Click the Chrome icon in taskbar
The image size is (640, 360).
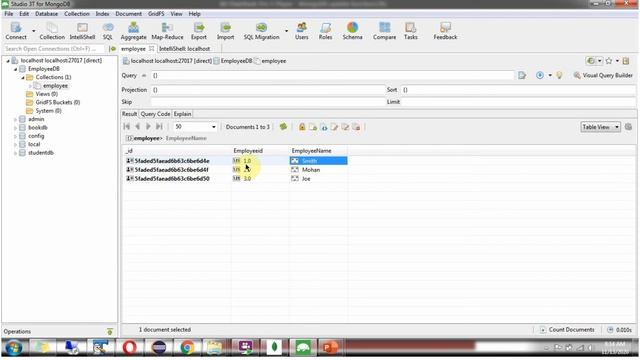click(x=187, y=348)
